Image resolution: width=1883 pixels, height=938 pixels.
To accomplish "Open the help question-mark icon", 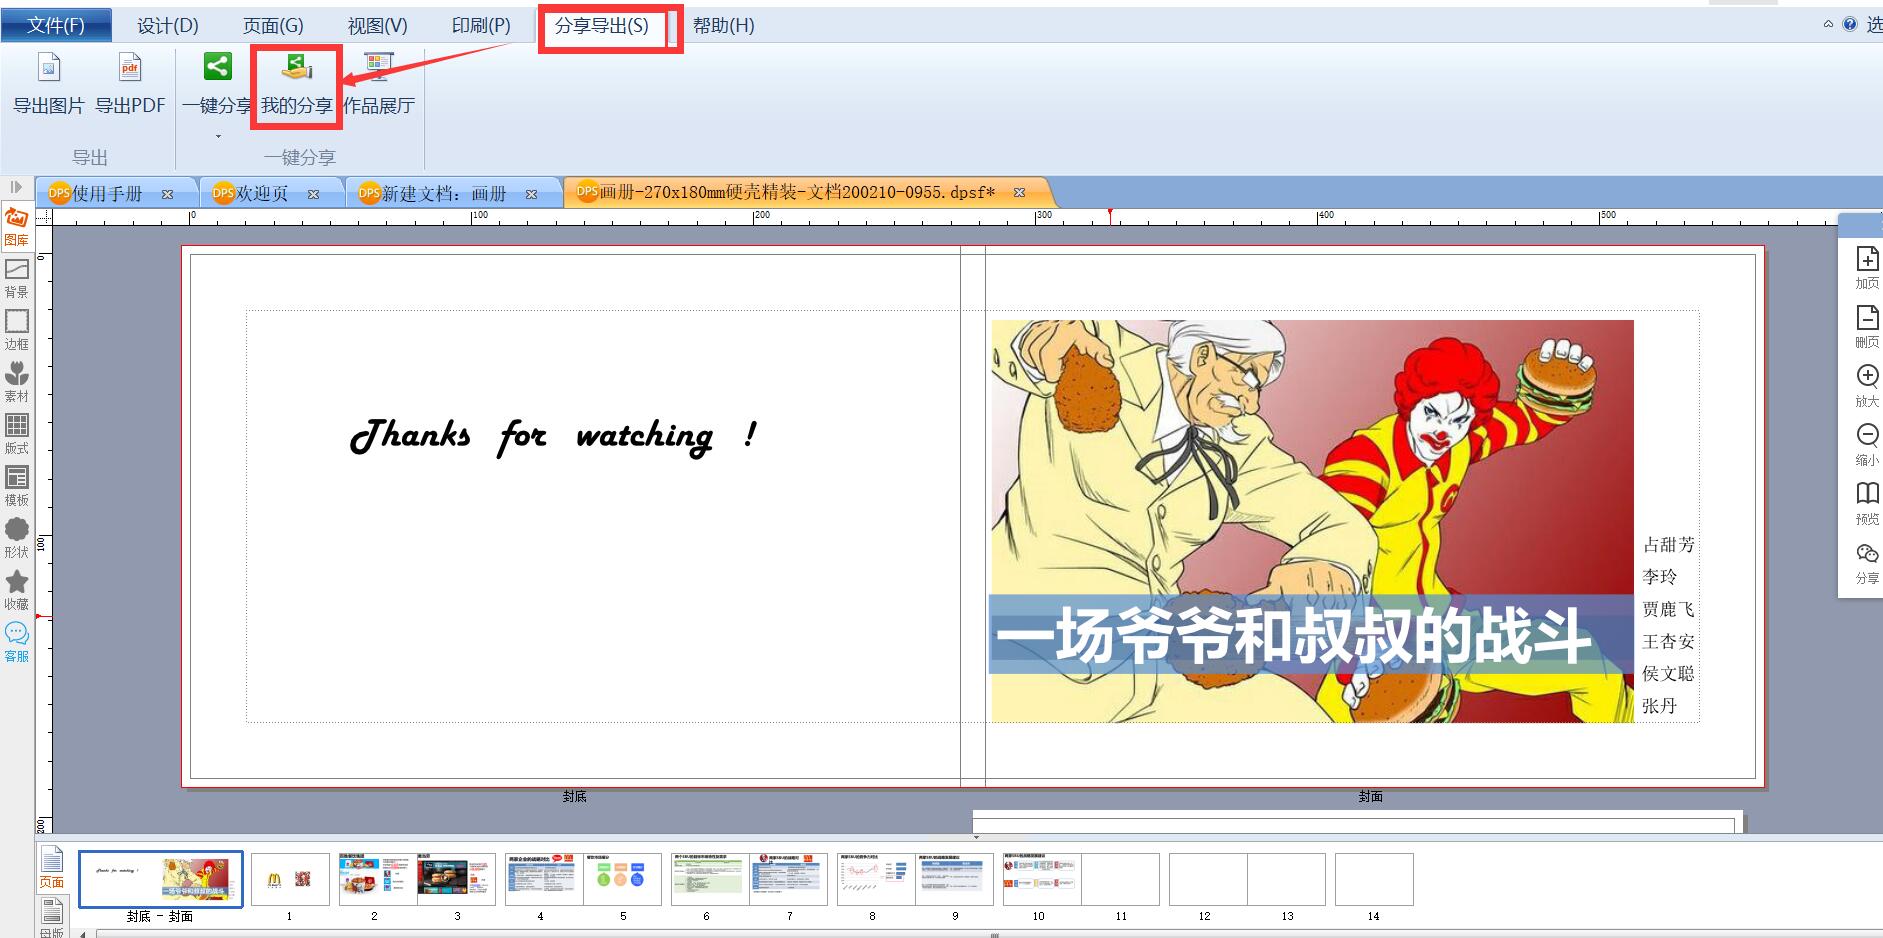I will tap(1850, 24).
